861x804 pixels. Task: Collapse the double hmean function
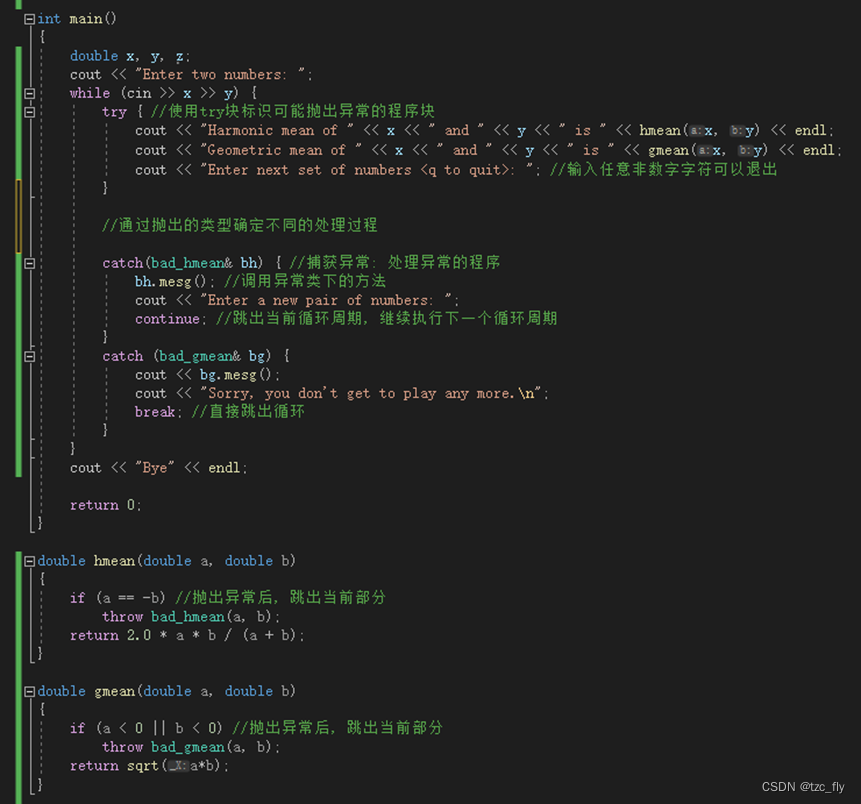pyautogui.click(x=30, y=561)
